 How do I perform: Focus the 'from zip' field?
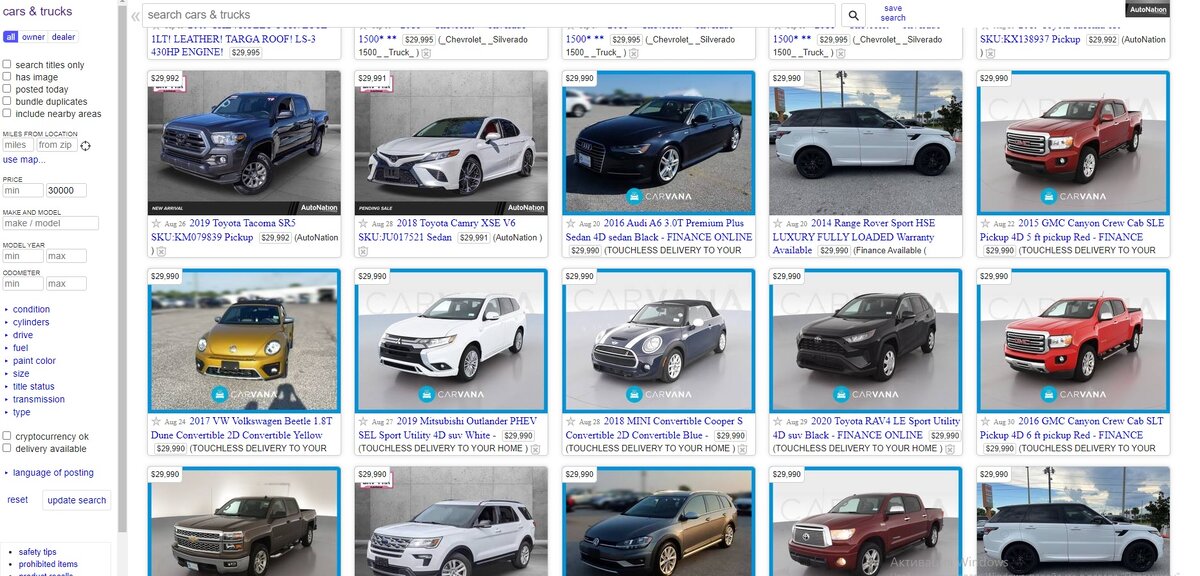tap(55, 145)
